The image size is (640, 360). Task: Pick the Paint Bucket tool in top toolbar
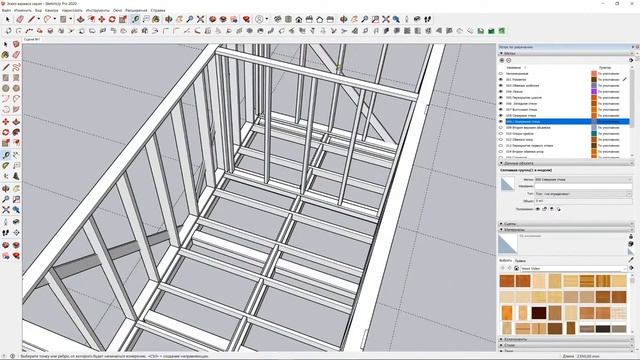tap(156, 19)
